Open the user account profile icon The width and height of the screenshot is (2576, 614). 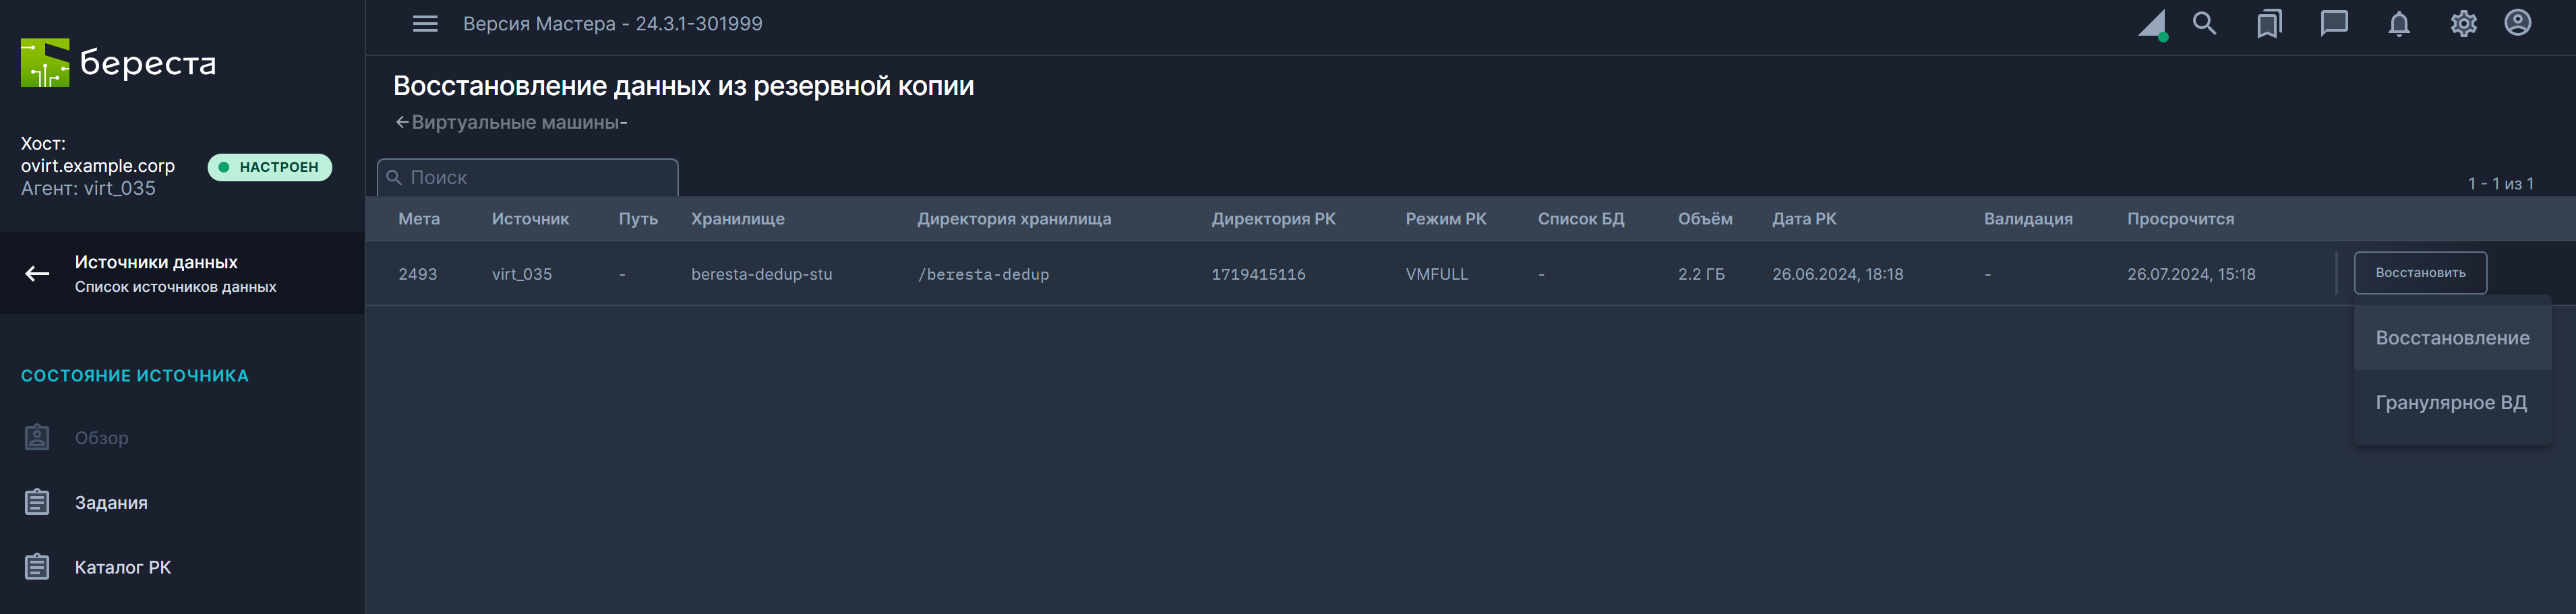pyautogui.click(x=2517, y=24)
